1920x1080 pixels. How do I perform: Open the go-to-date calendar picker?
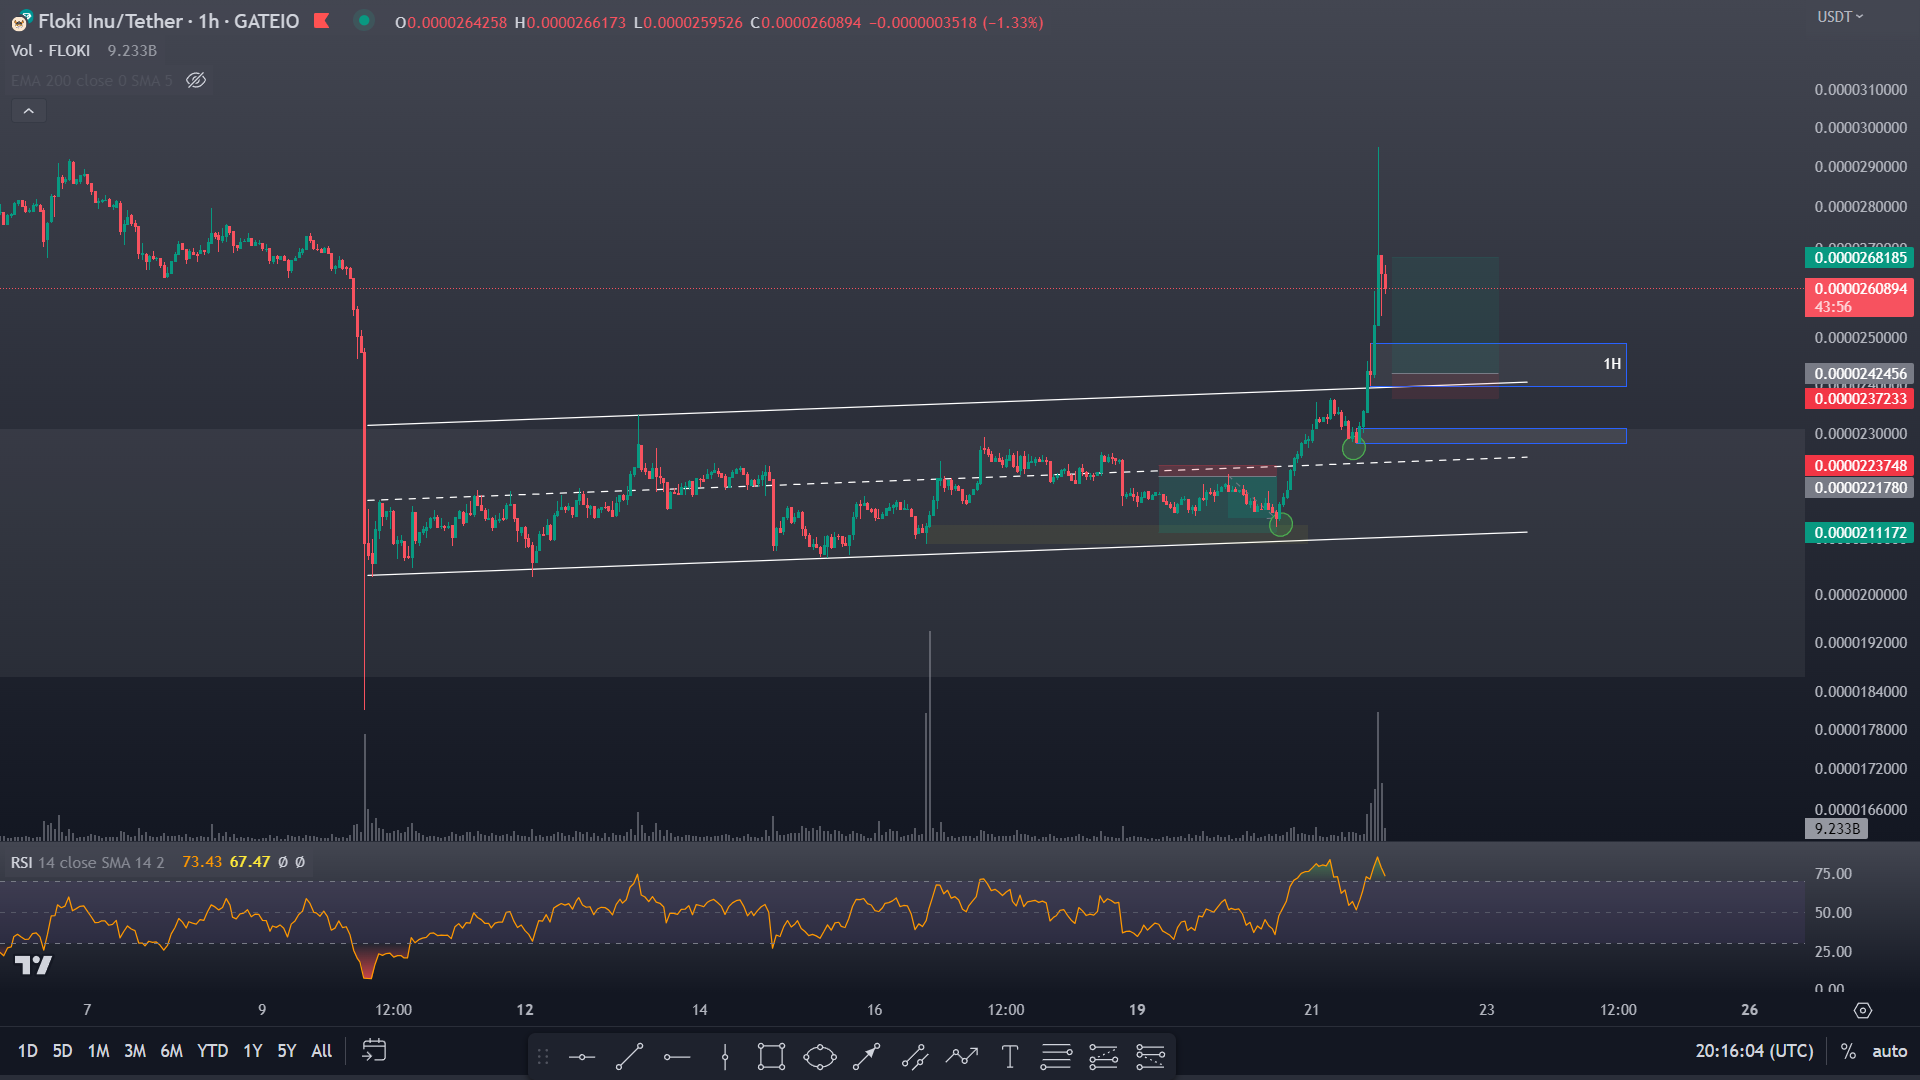pyautogui.click(x=374, y=1051)
